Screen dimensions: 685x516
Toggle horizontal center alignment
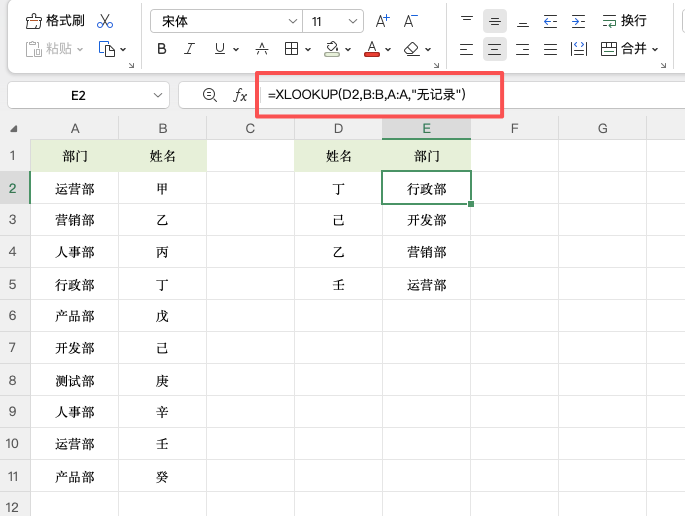point(495,49)
